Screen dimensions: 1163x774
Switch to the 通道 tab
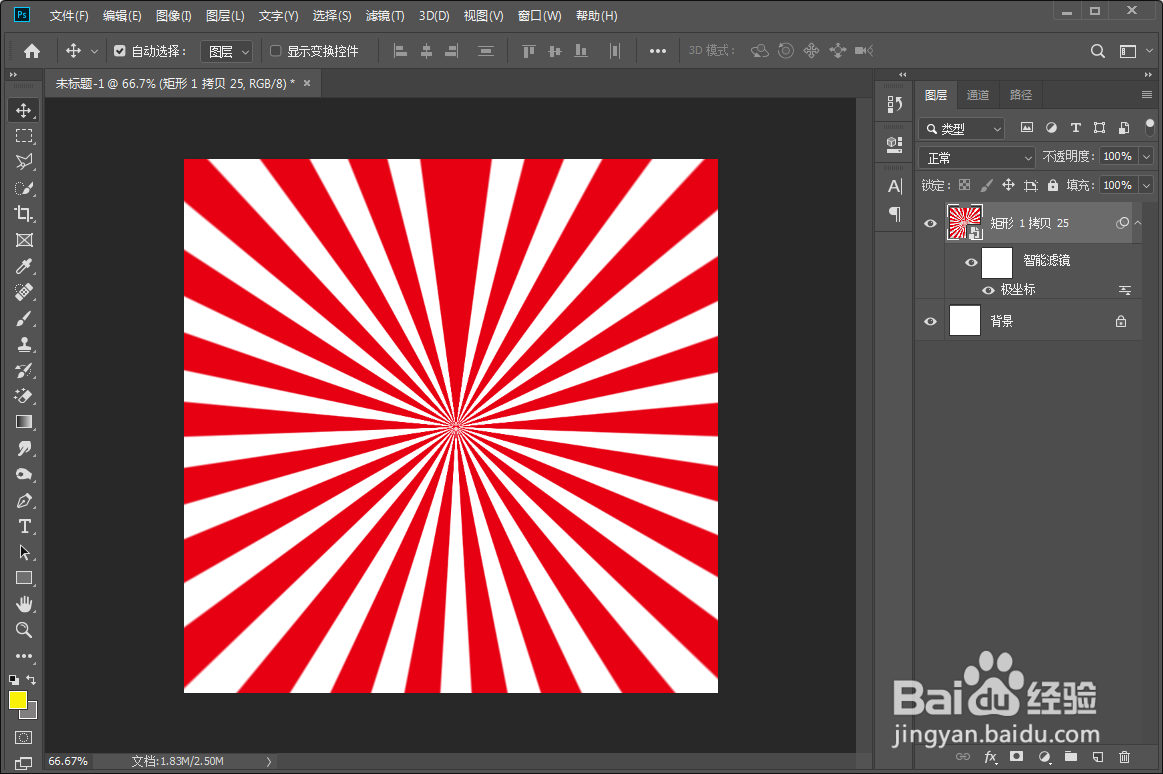978,95
